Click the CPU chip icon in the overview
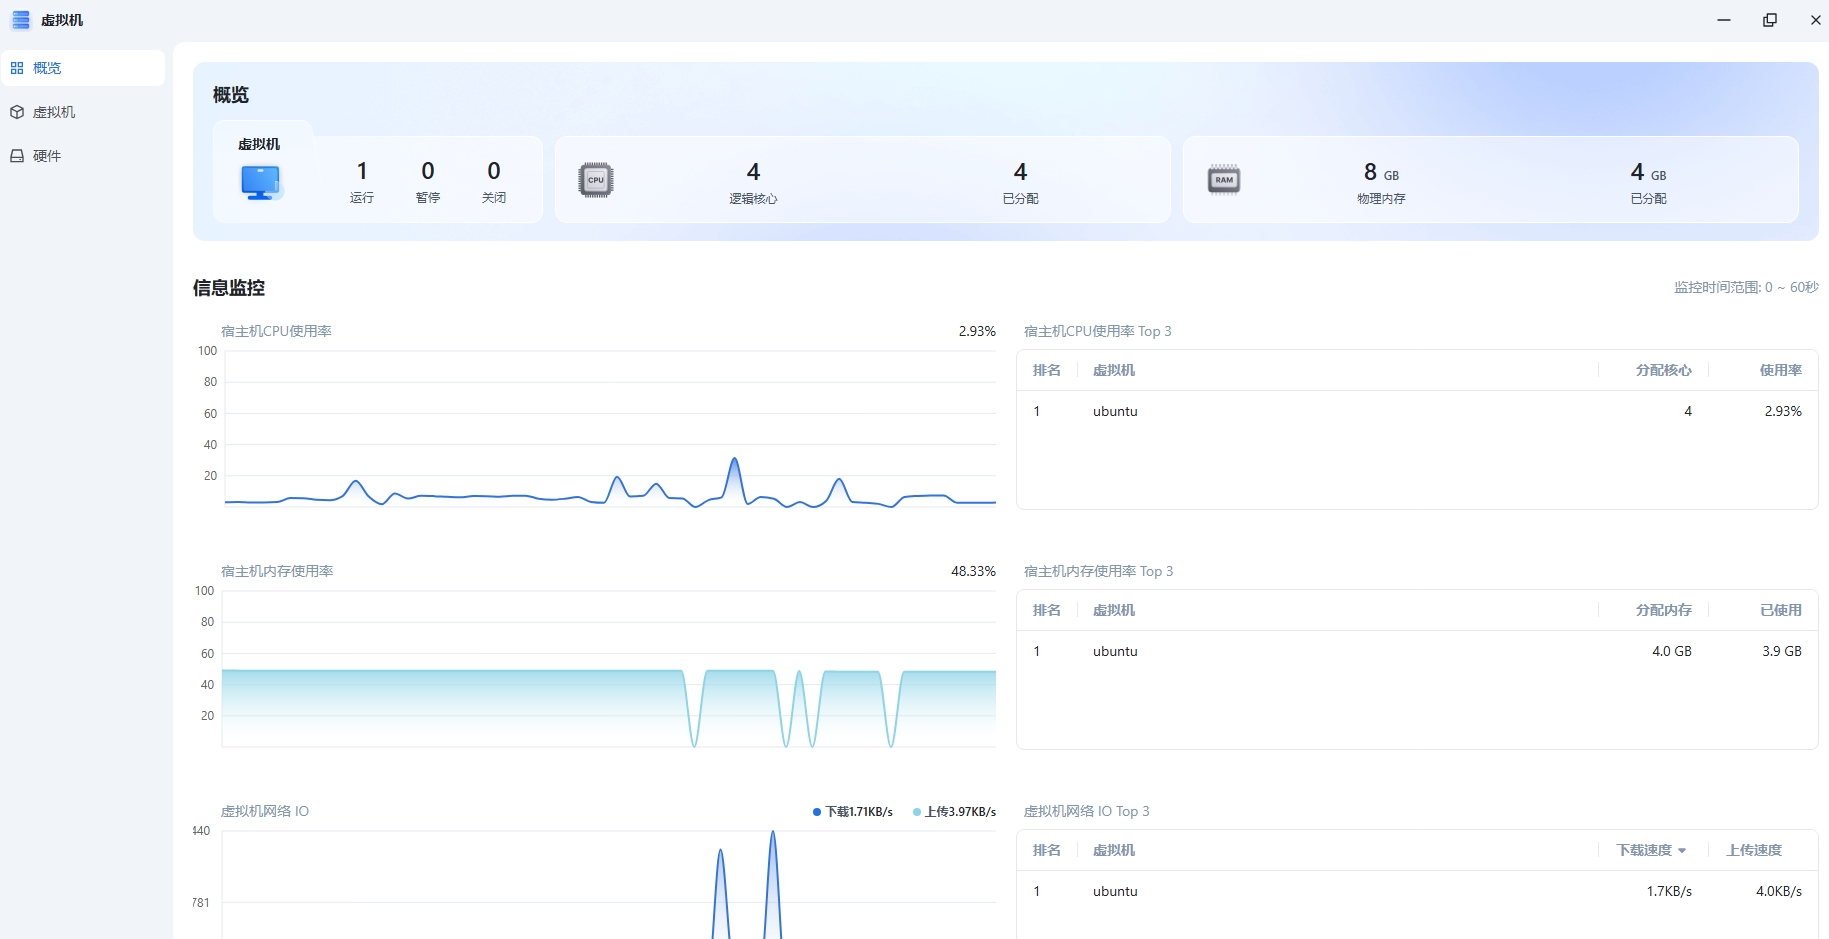The width and height of the screenshot is (1829, 939). click(x=596, y=180)
